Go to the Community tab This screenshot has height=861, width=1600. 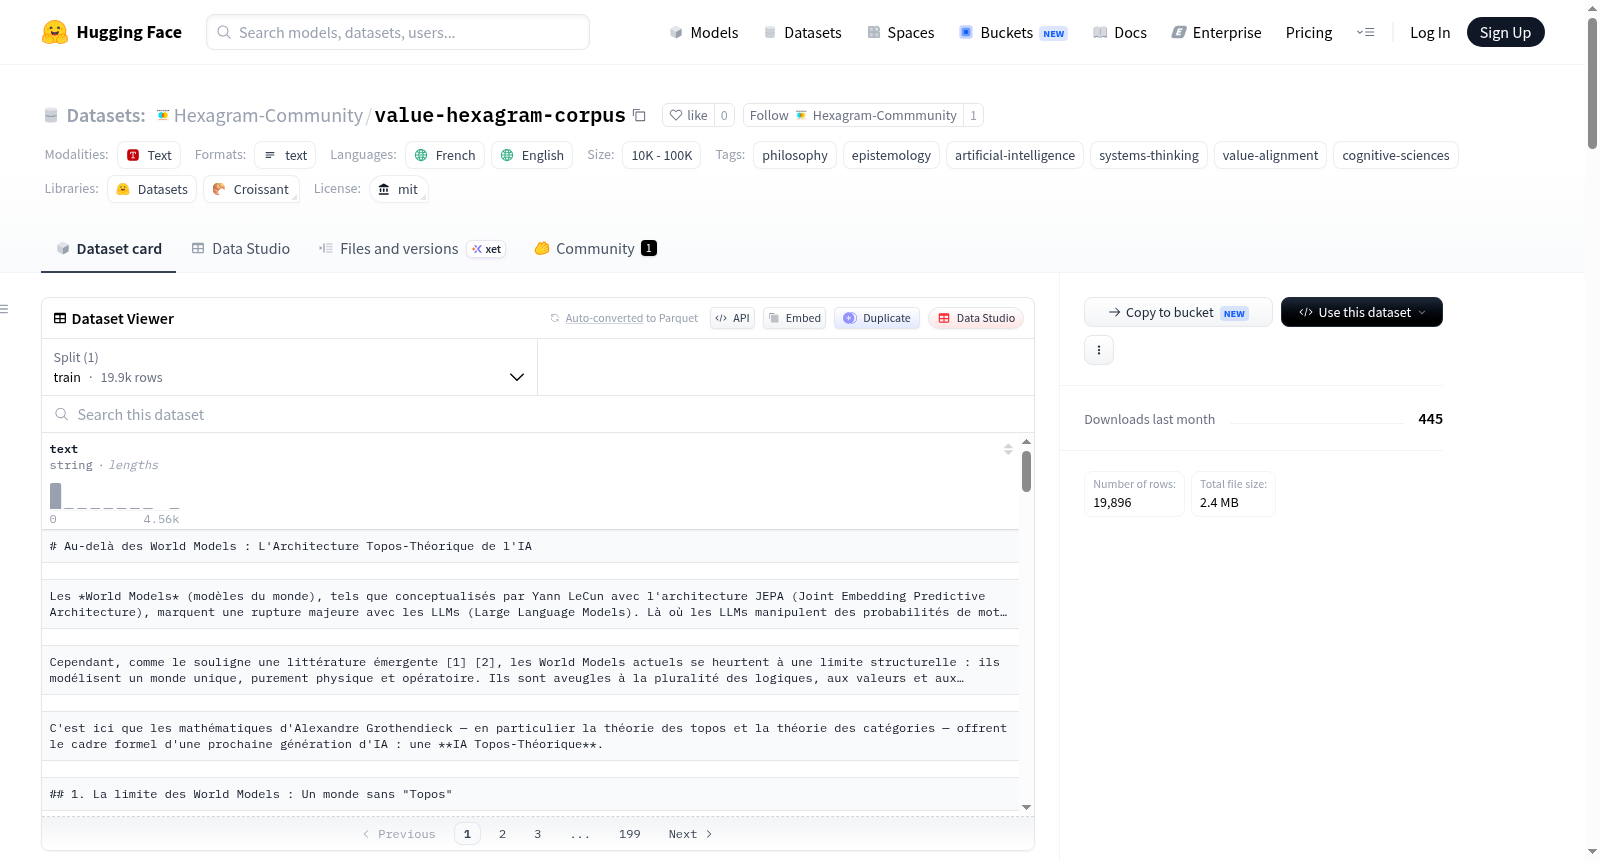595,249
